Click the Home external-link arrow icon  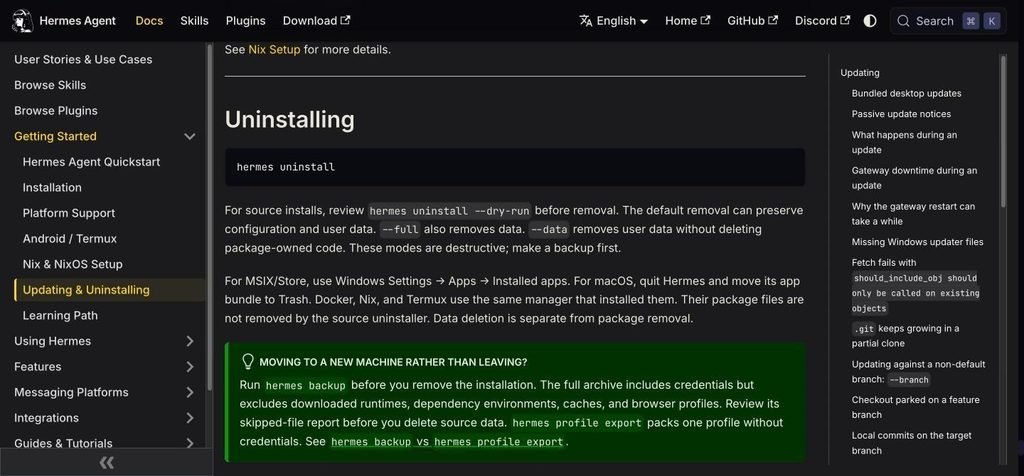pyautogui.click(x=705, y=20)
